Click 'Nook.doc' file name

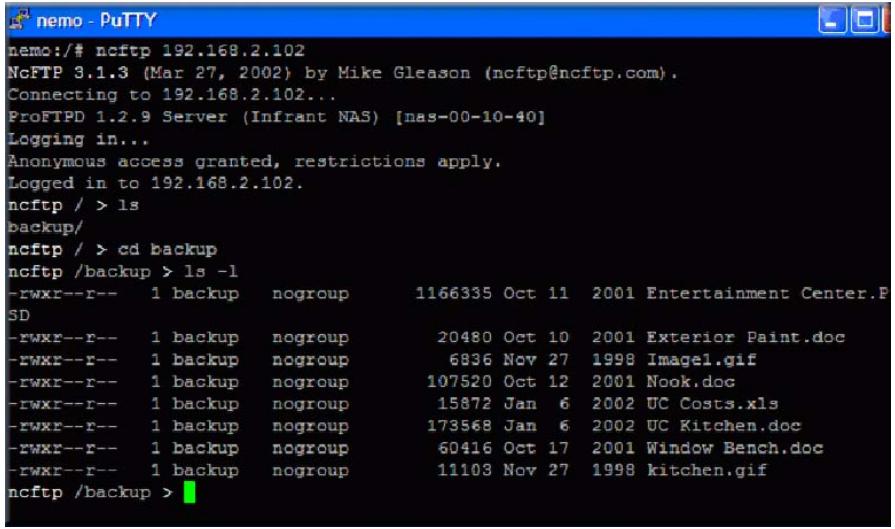[x=690, y=382]
